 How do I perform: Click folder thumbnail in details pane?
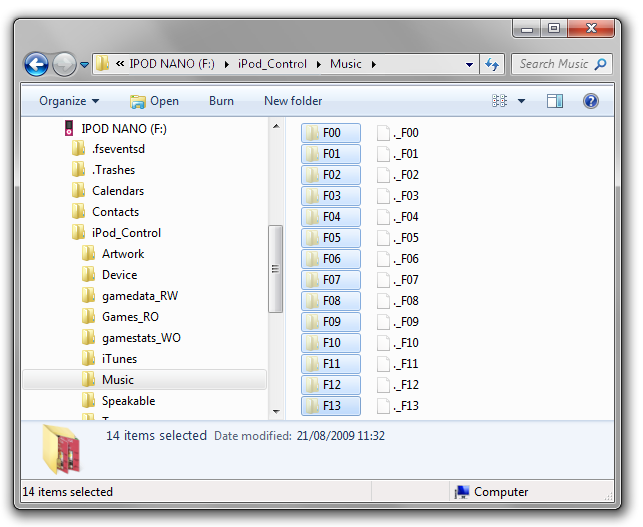coord(62,449)
